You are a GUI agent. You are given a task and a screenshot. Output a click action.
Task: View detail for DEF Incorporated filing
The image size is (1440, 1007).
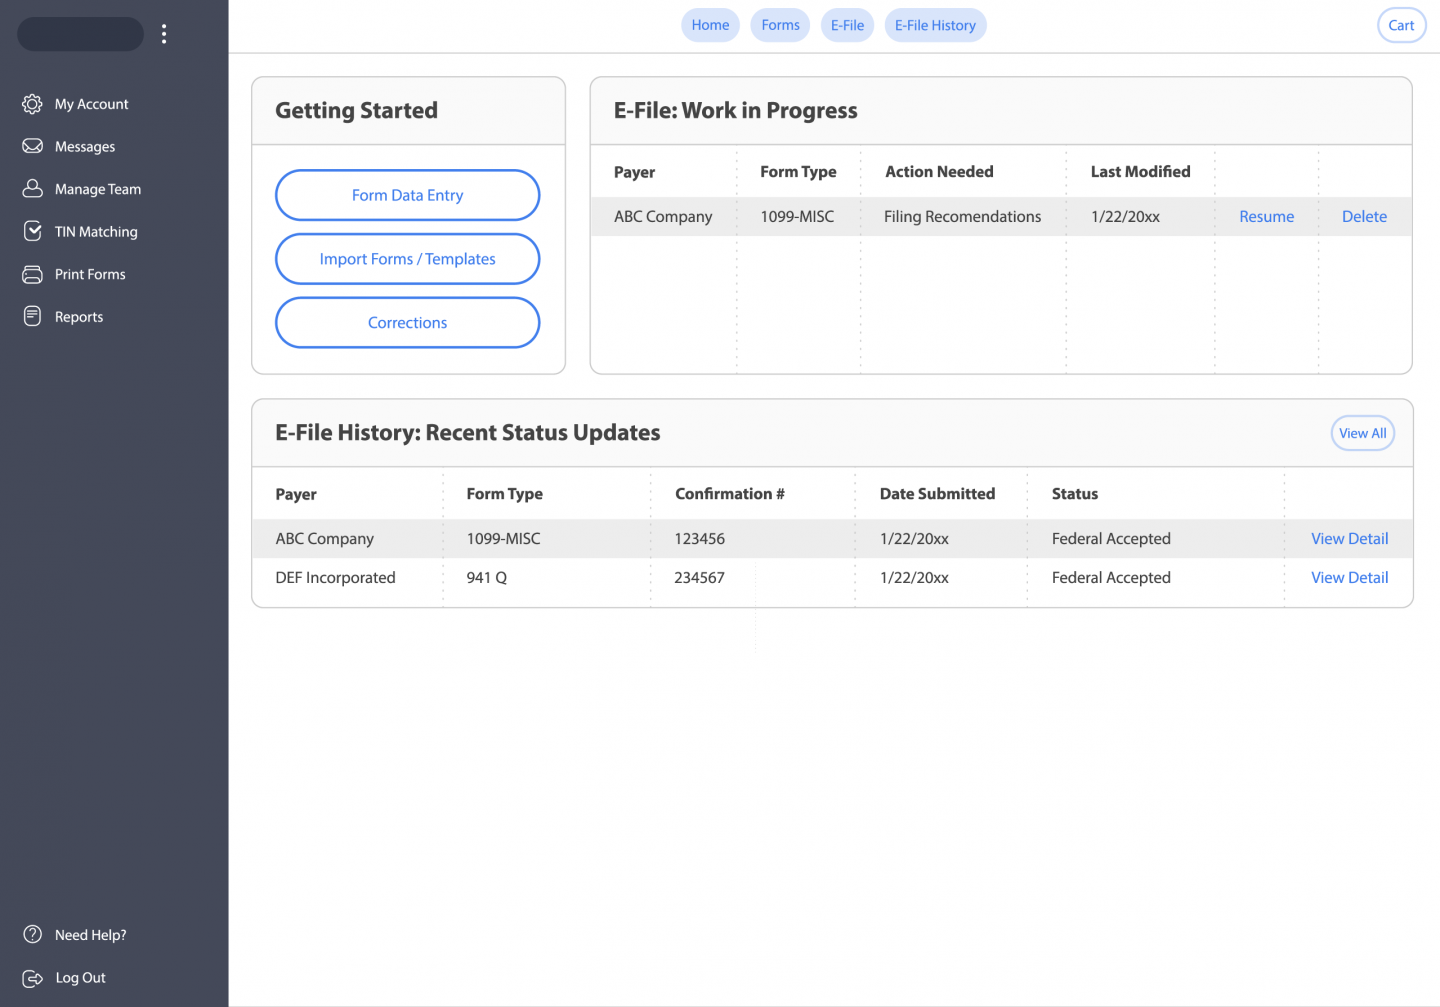(1349, 578)
